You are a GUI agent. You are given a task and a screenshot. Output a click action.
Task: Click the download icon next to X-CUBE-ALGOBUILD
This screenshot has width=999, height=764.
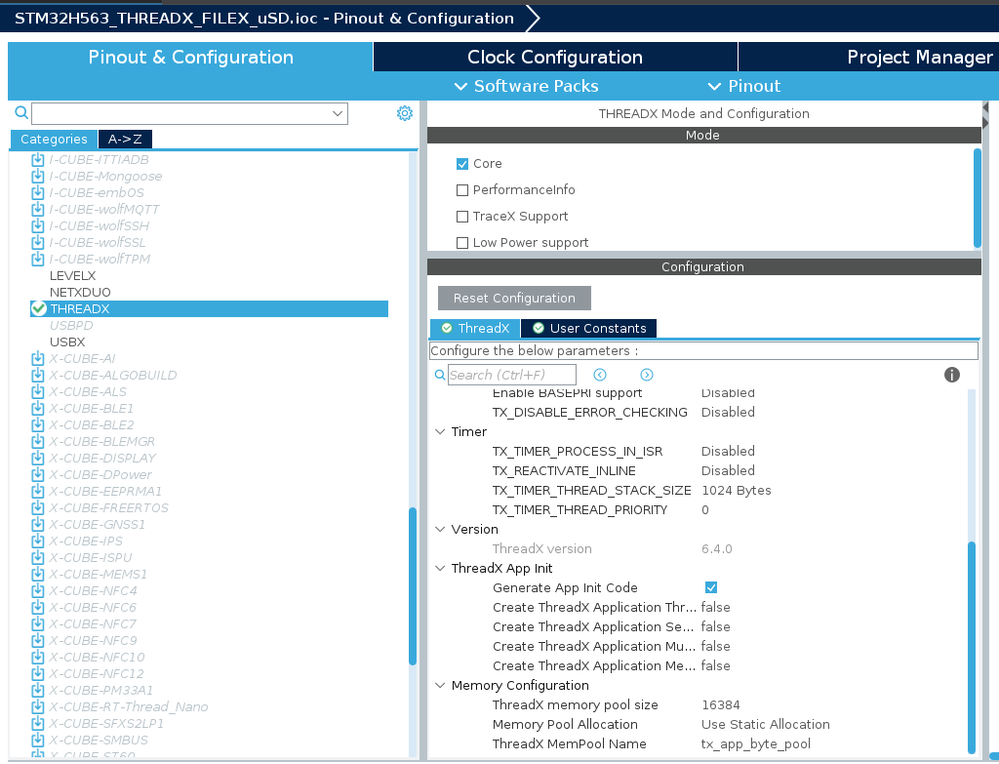pos(38,375)
